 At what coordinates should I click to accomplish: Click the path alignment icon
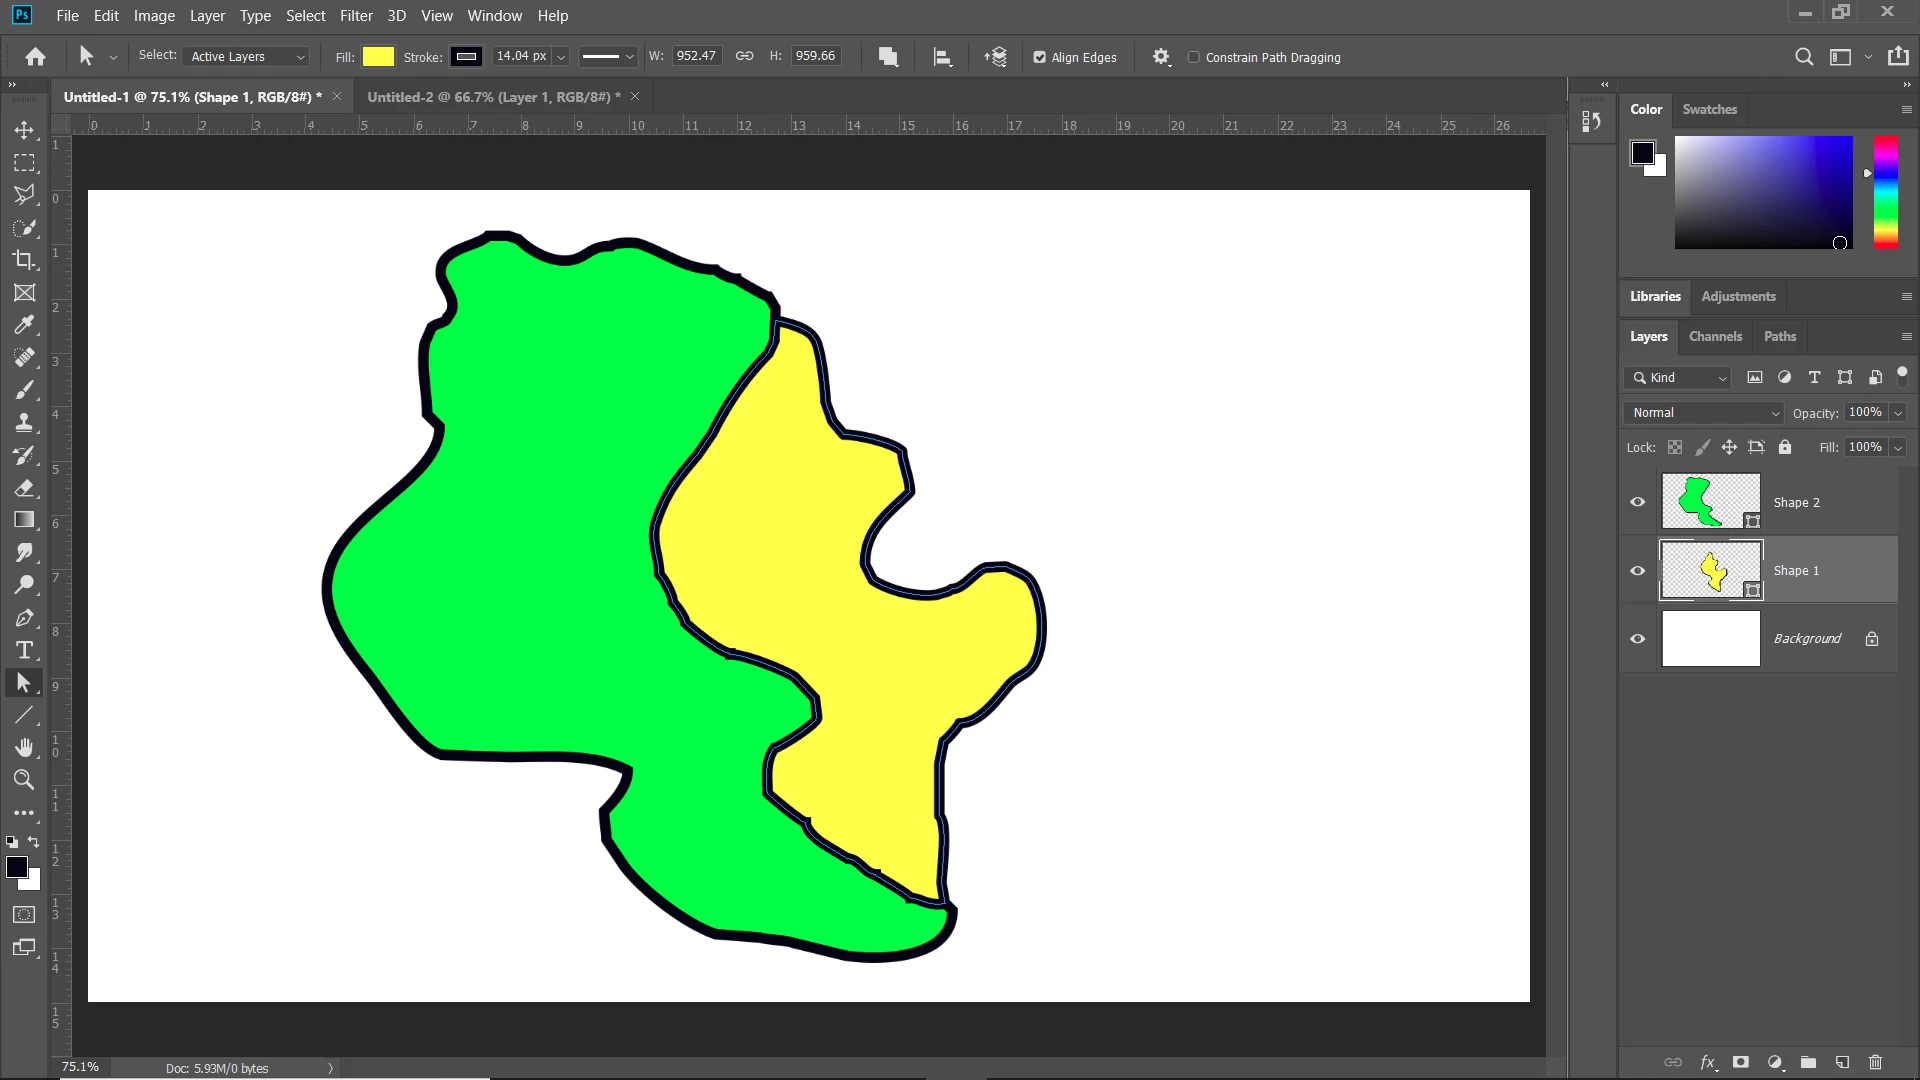942,57
